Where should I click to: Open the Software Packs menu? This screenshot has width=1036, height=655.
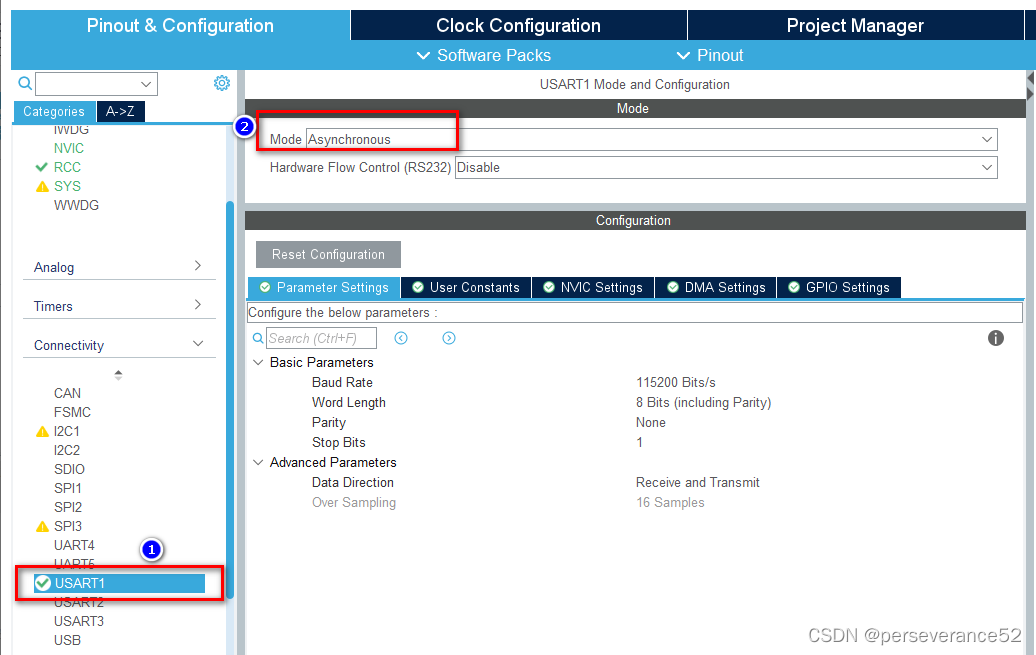[x=484, y=56]
